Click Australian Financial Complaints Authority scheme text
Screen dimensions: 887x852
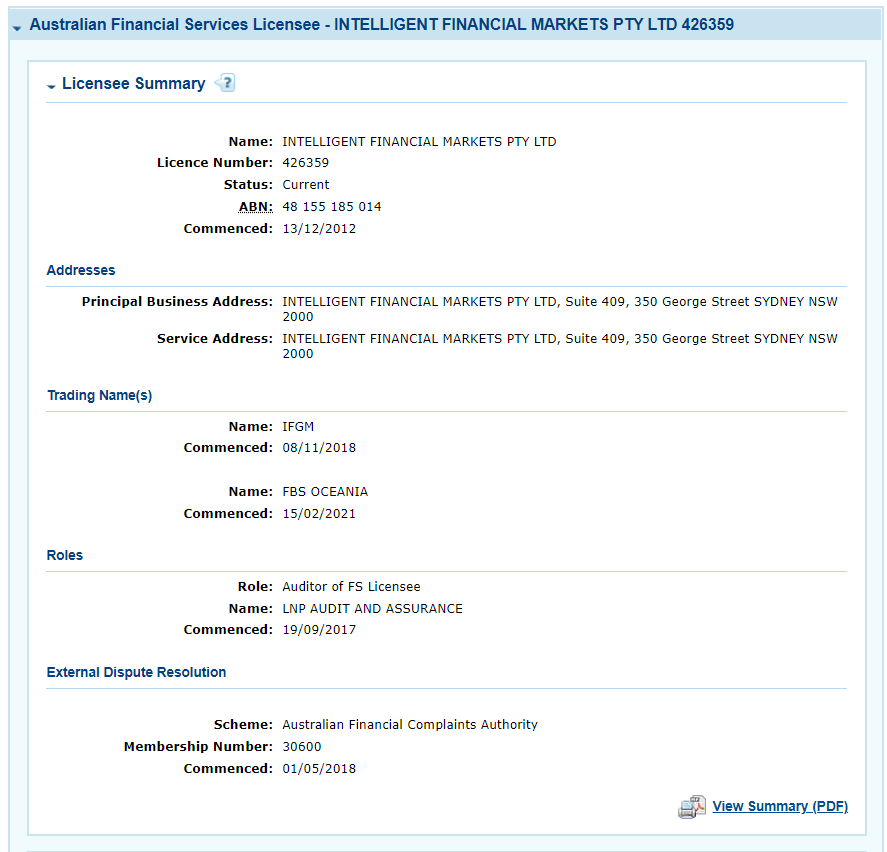coord(409,725)
